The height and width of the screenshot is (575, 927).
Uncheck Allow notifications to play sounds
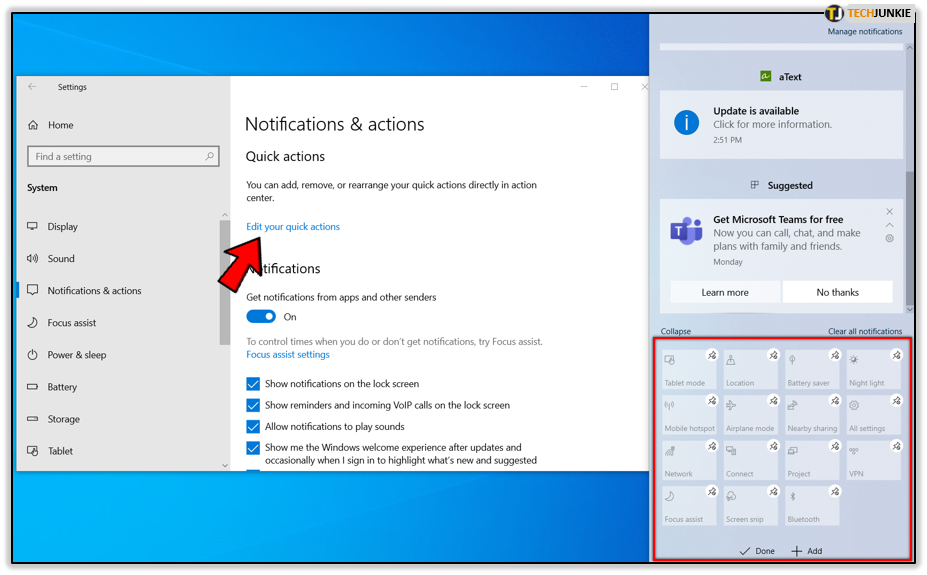click(253, 427)
